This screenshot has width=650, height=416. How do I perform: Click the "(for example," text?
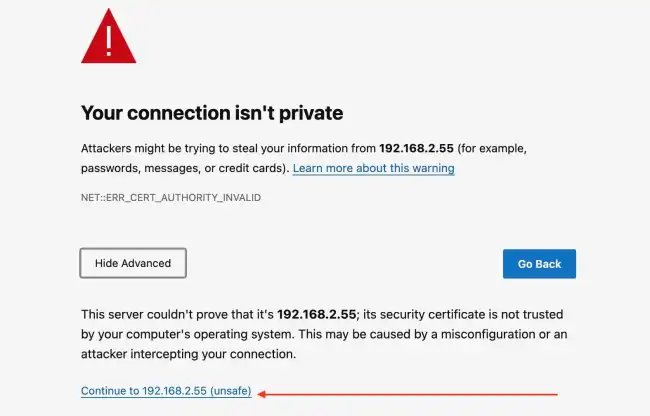point(492,149)
